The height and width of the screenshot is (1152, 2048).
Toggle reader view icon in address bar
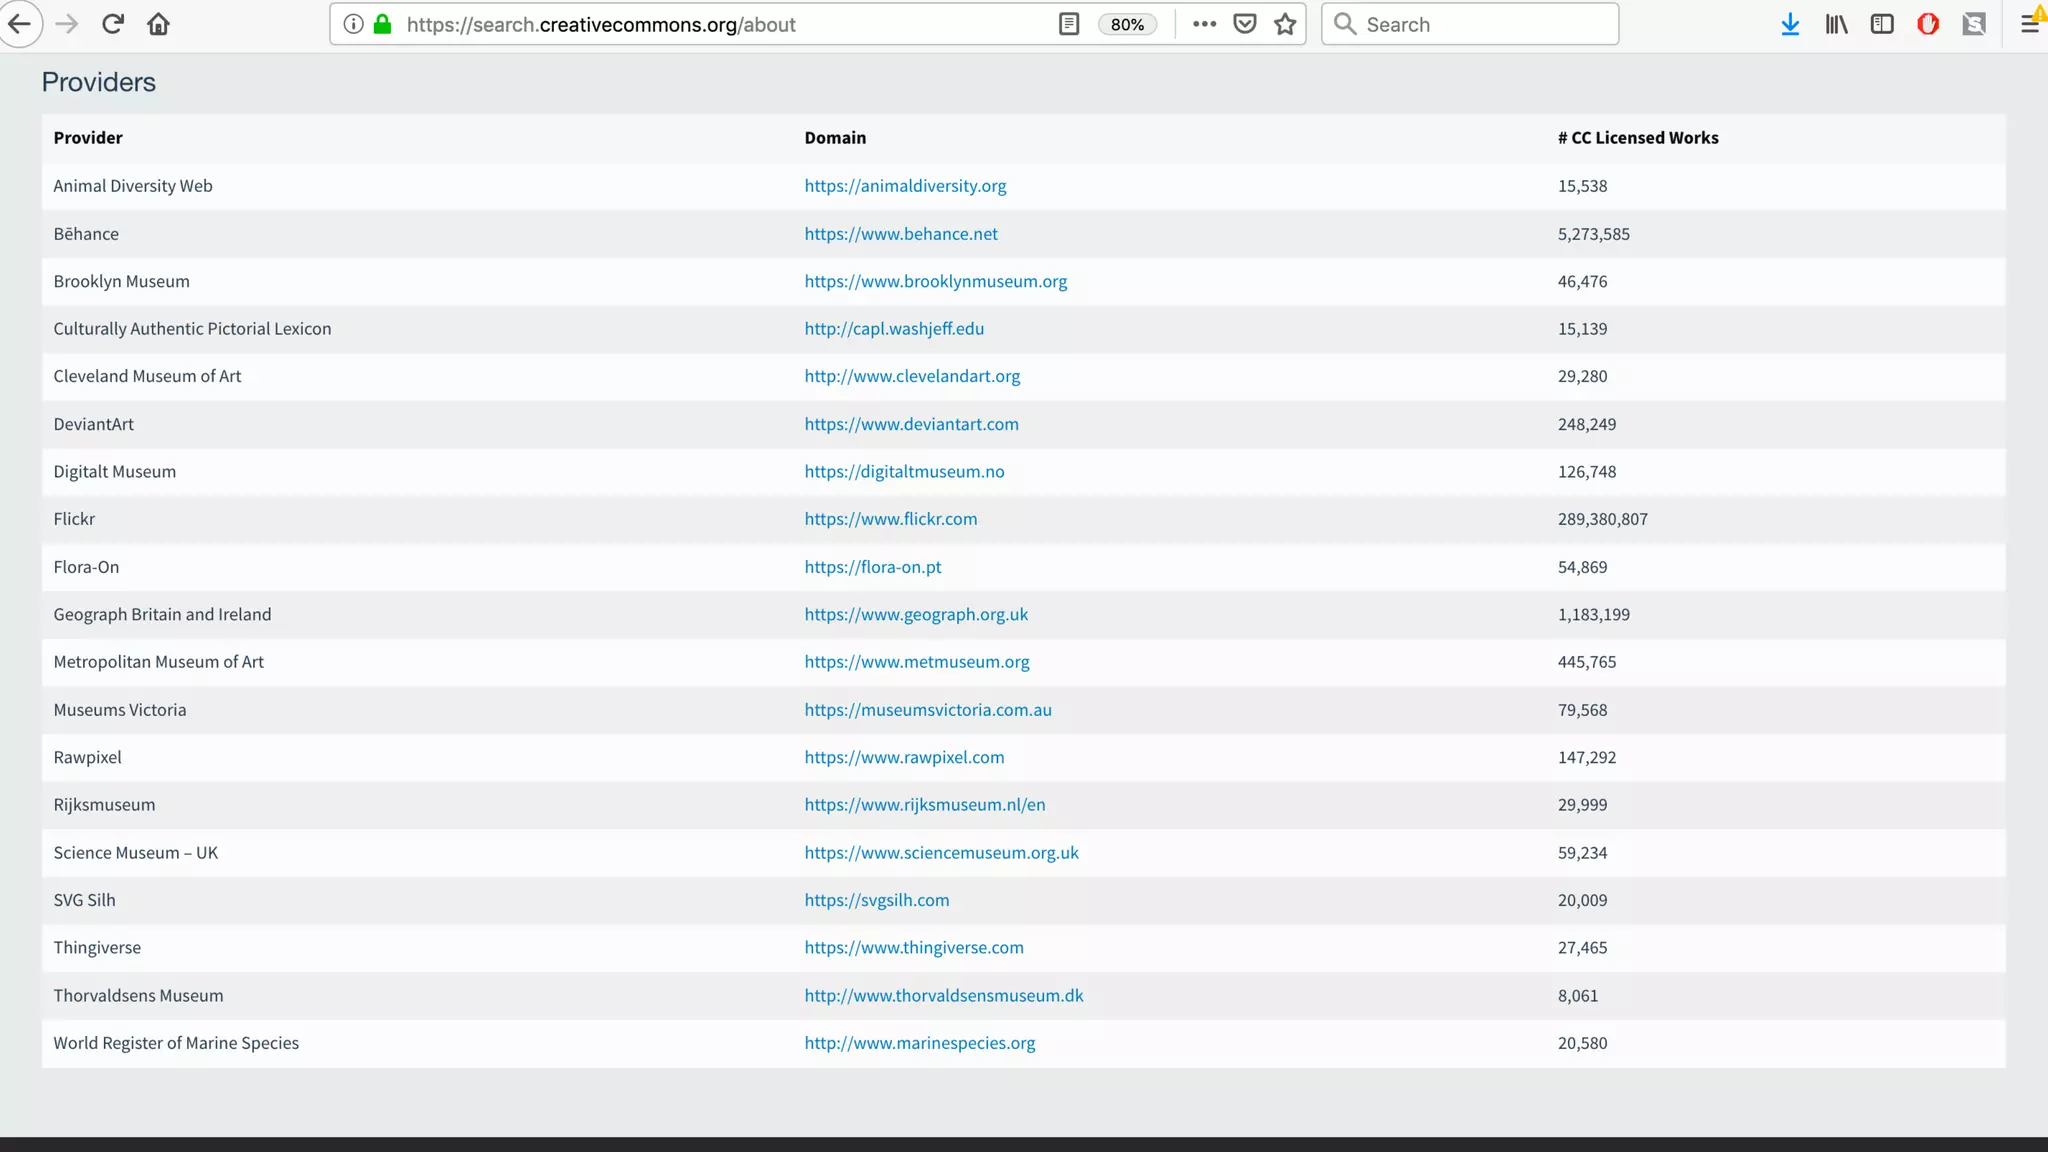pyautogui.click(x=1068, y=24)
